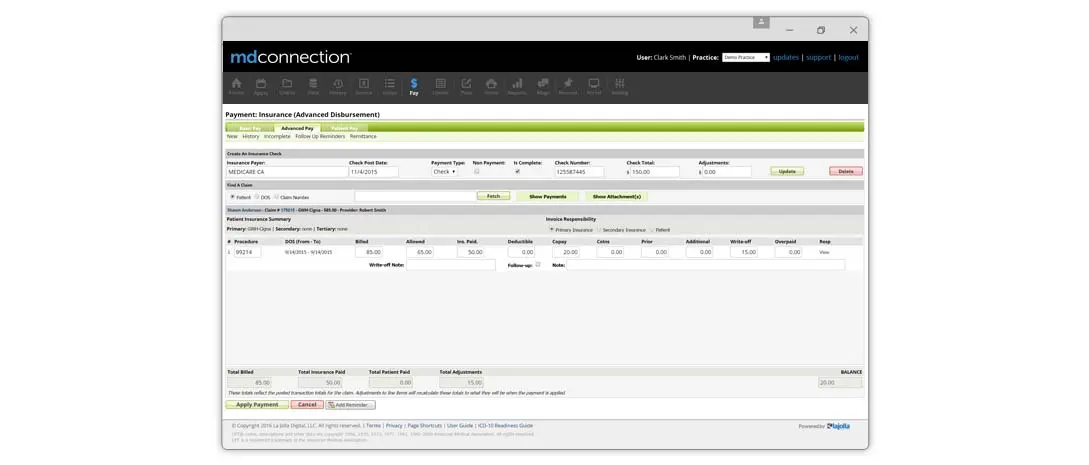Click the Check Post Date field
This screenshot has width=1089, height=465.
click(x=374, y=171)
